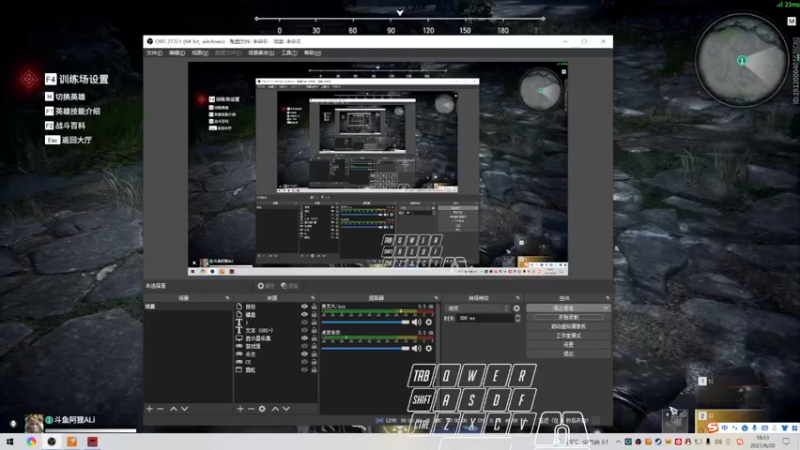
Task: Click 返回大厅 in the game overlay
Action: point(69,140)
